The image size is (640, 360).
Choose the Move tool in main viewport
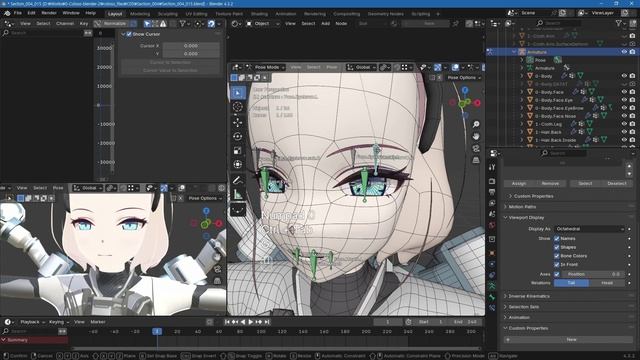(238, 122)
